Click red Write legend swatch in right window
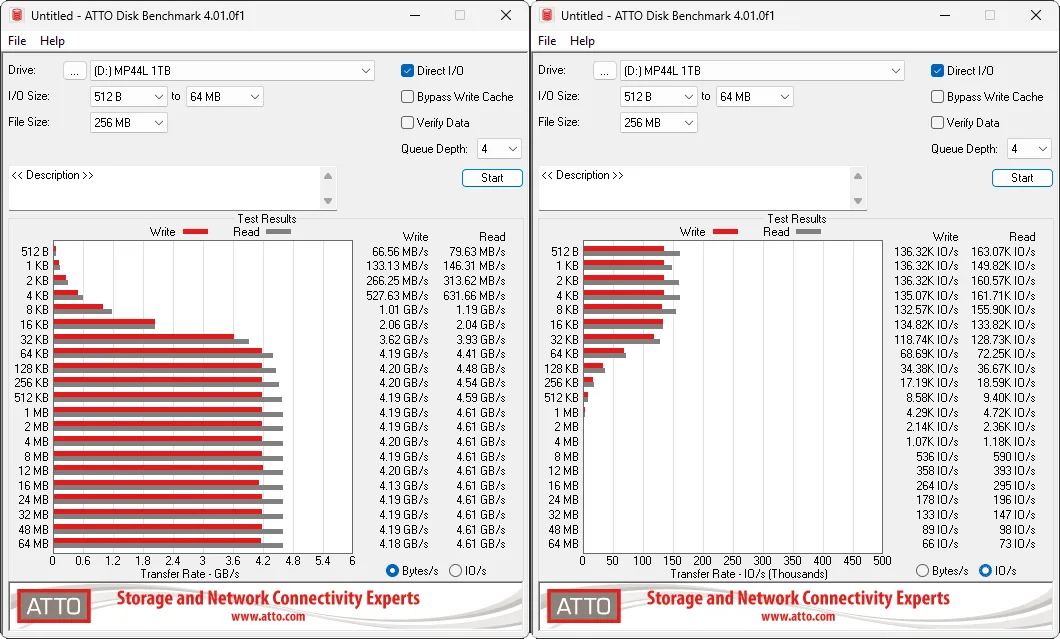The width and height of the screenshot is (1060, 639). 725,232
